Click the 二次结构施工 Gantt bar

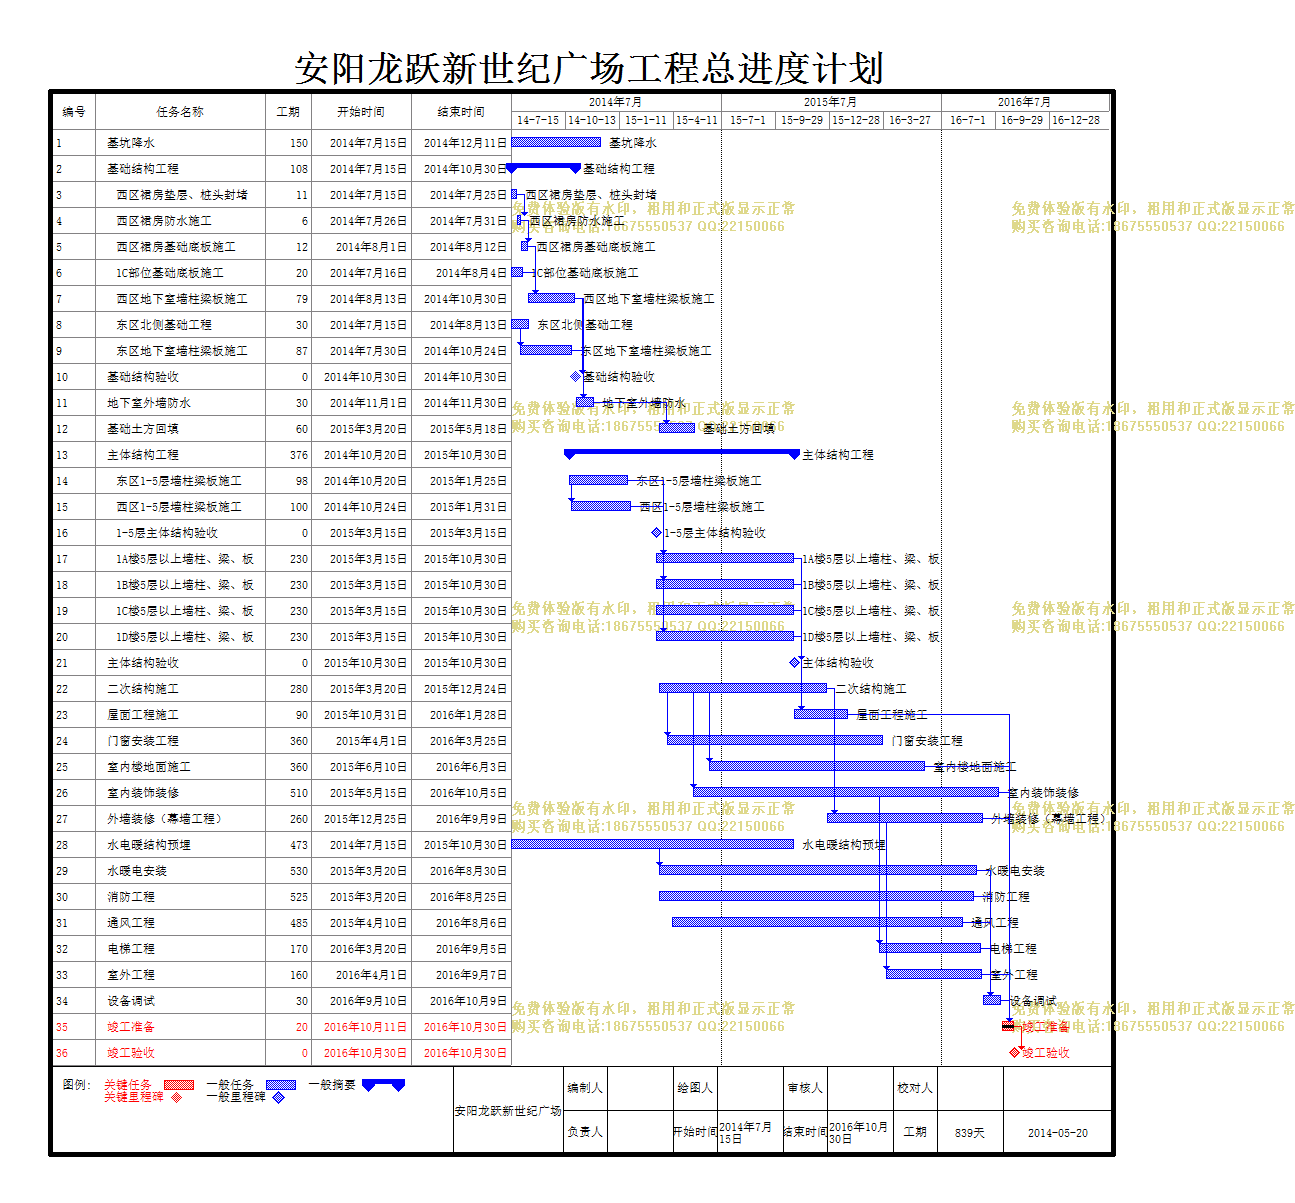click(743, 688)
